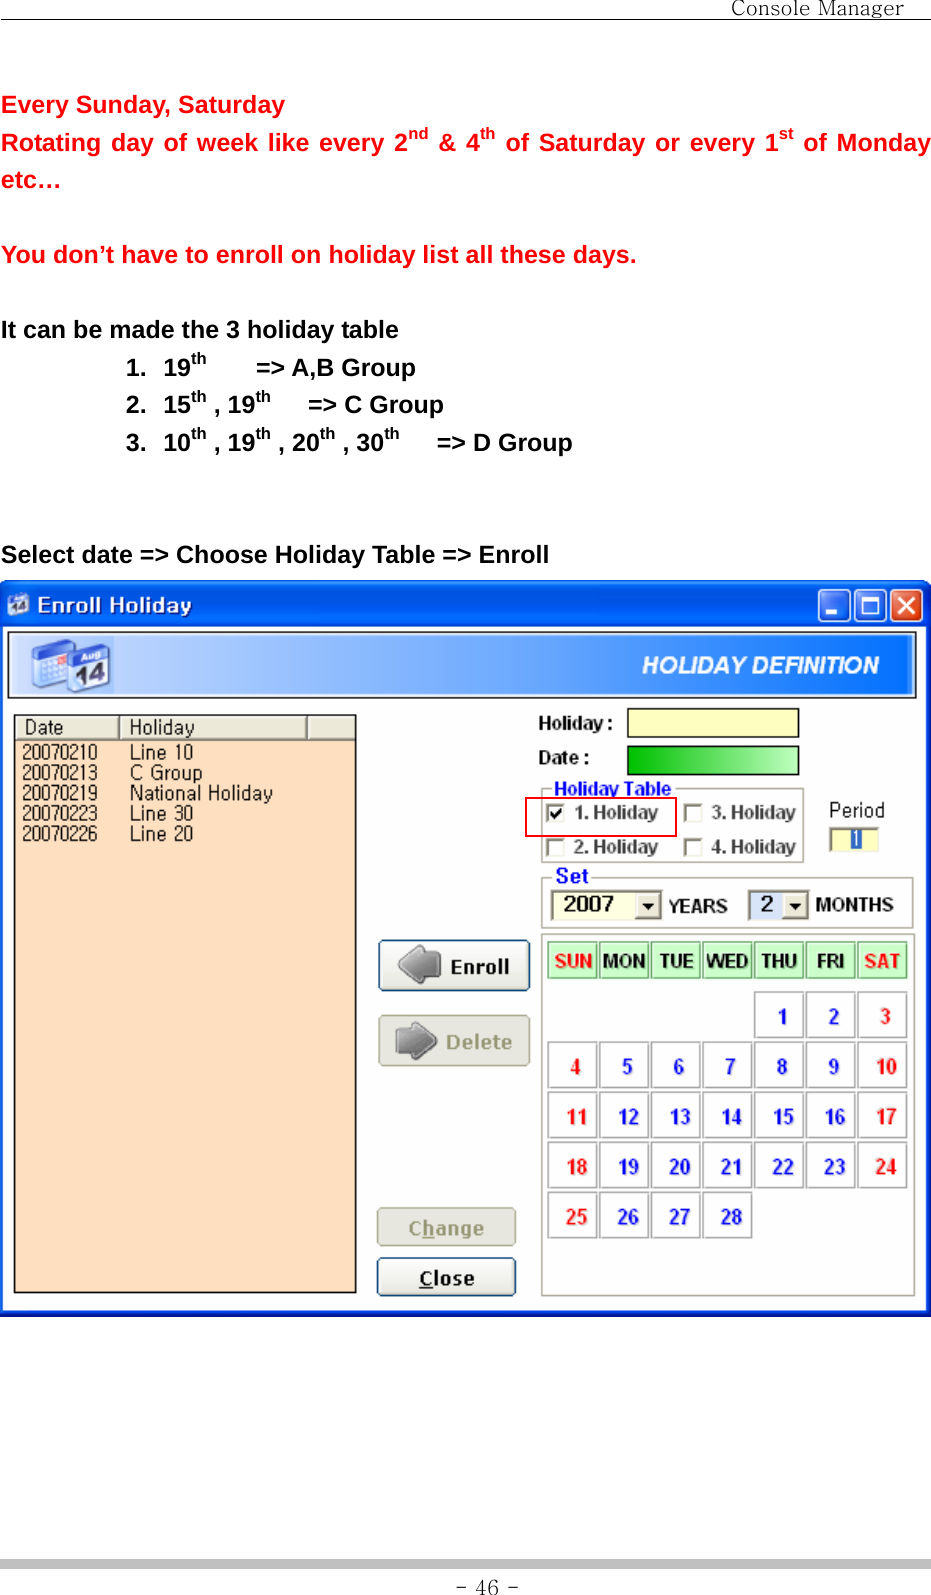Select the 20070219 National Holiday row
The image size is (931, 1595).
pos(185,793)
